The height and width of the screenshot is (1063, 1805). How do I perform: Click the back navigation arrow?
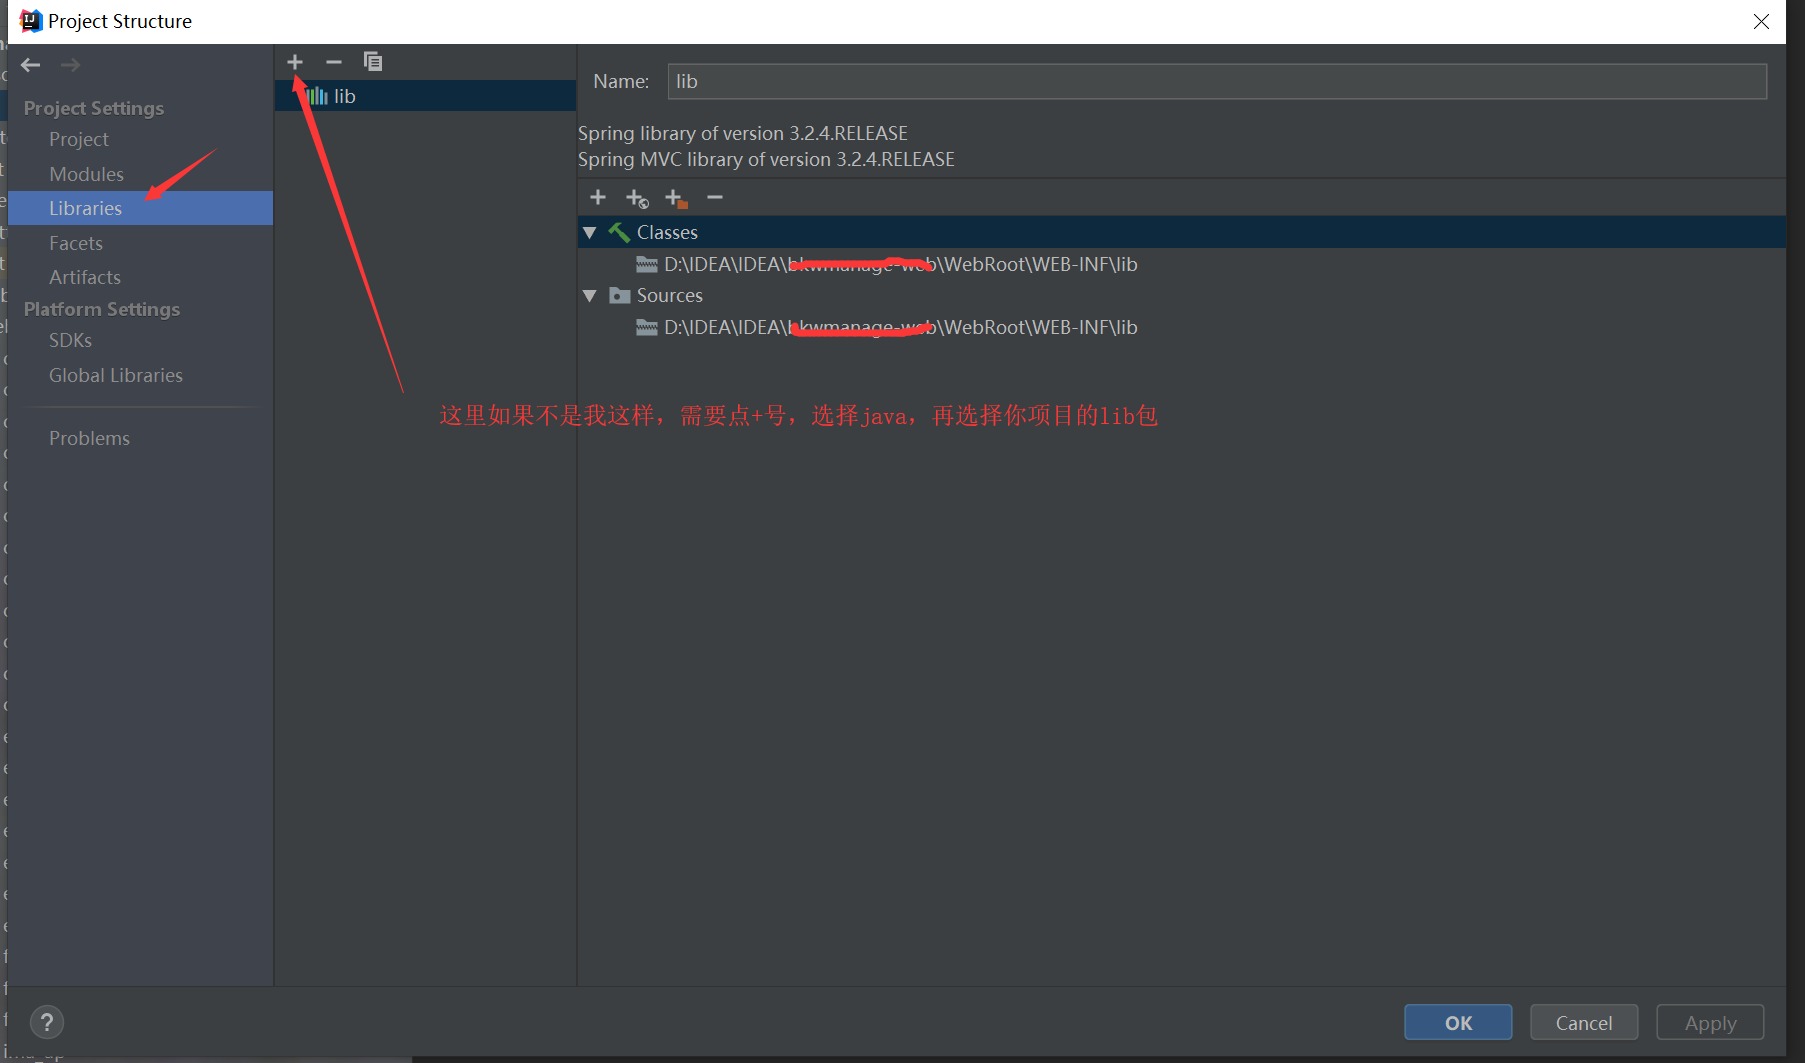tap(31, 65)
